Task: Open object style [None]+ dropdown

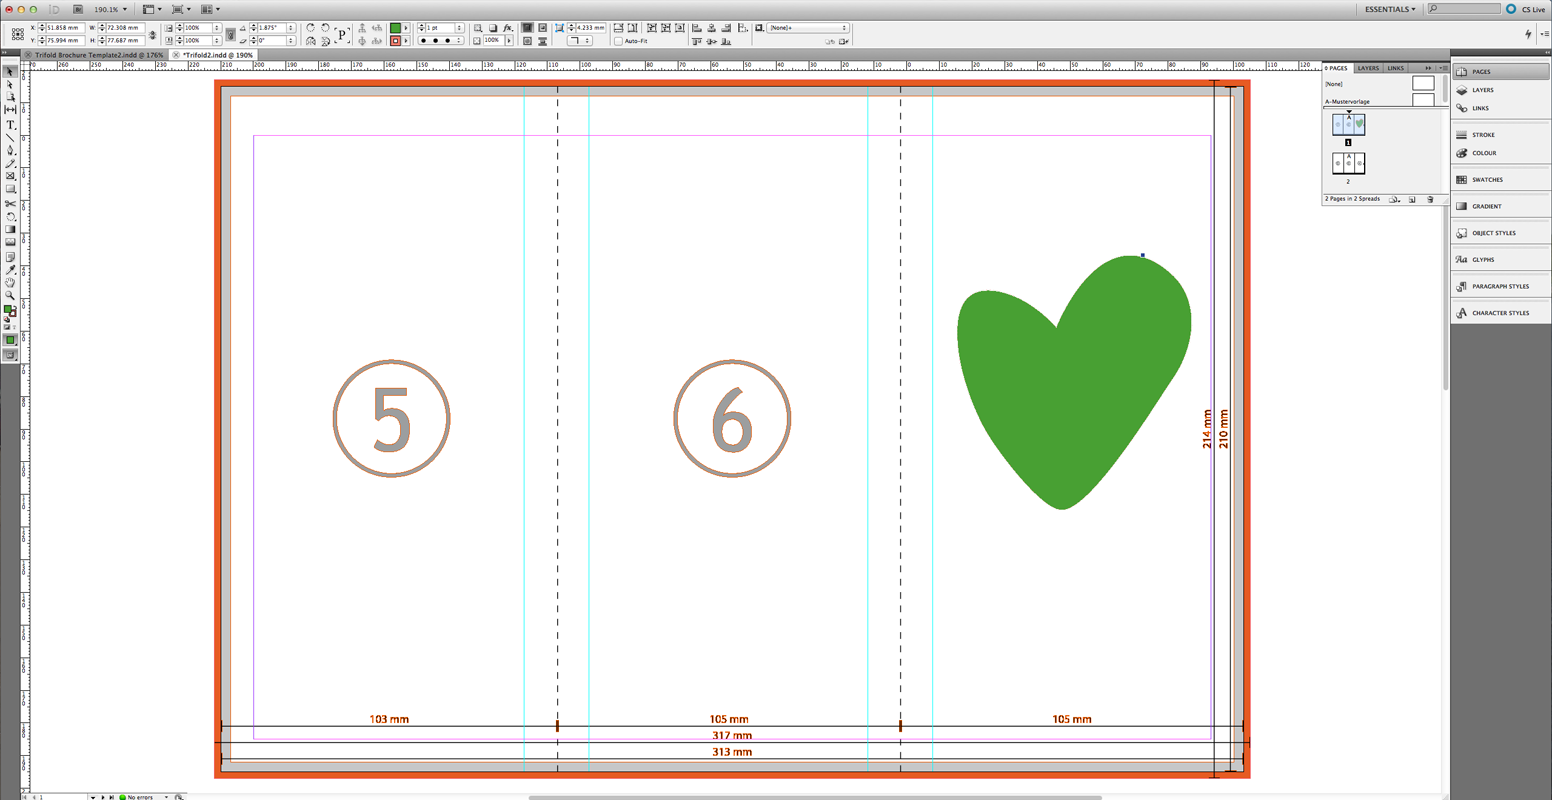Action: click(808, 28)
